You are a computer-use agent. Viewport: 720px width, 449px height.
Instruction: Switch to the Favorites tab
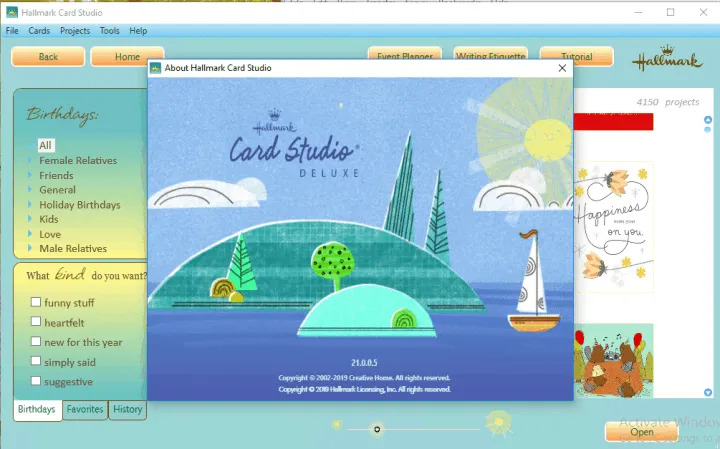pyautogui.click(x=85, y=409)
